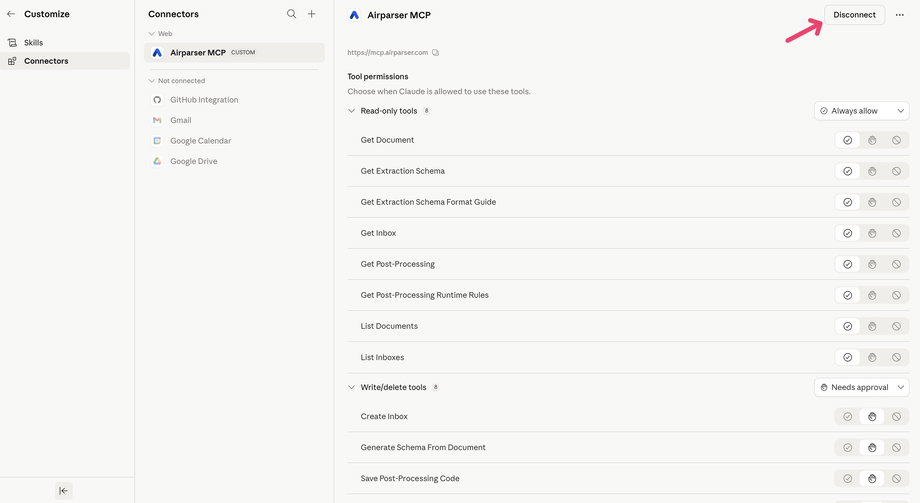
Task: Set Save Post-Processing Code to always allow
Action: coord(847,479)
